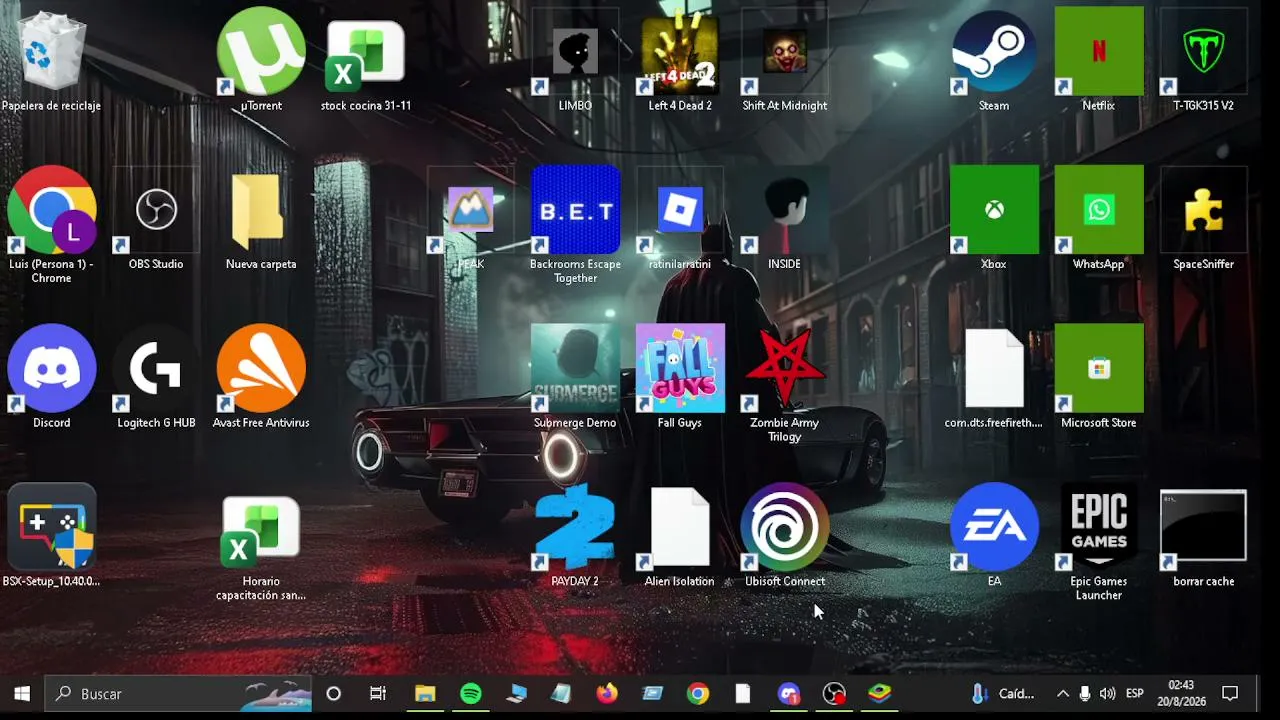1280x720 pixels.
Task: Open the volume speaker control
Action: click(1108, 694)
